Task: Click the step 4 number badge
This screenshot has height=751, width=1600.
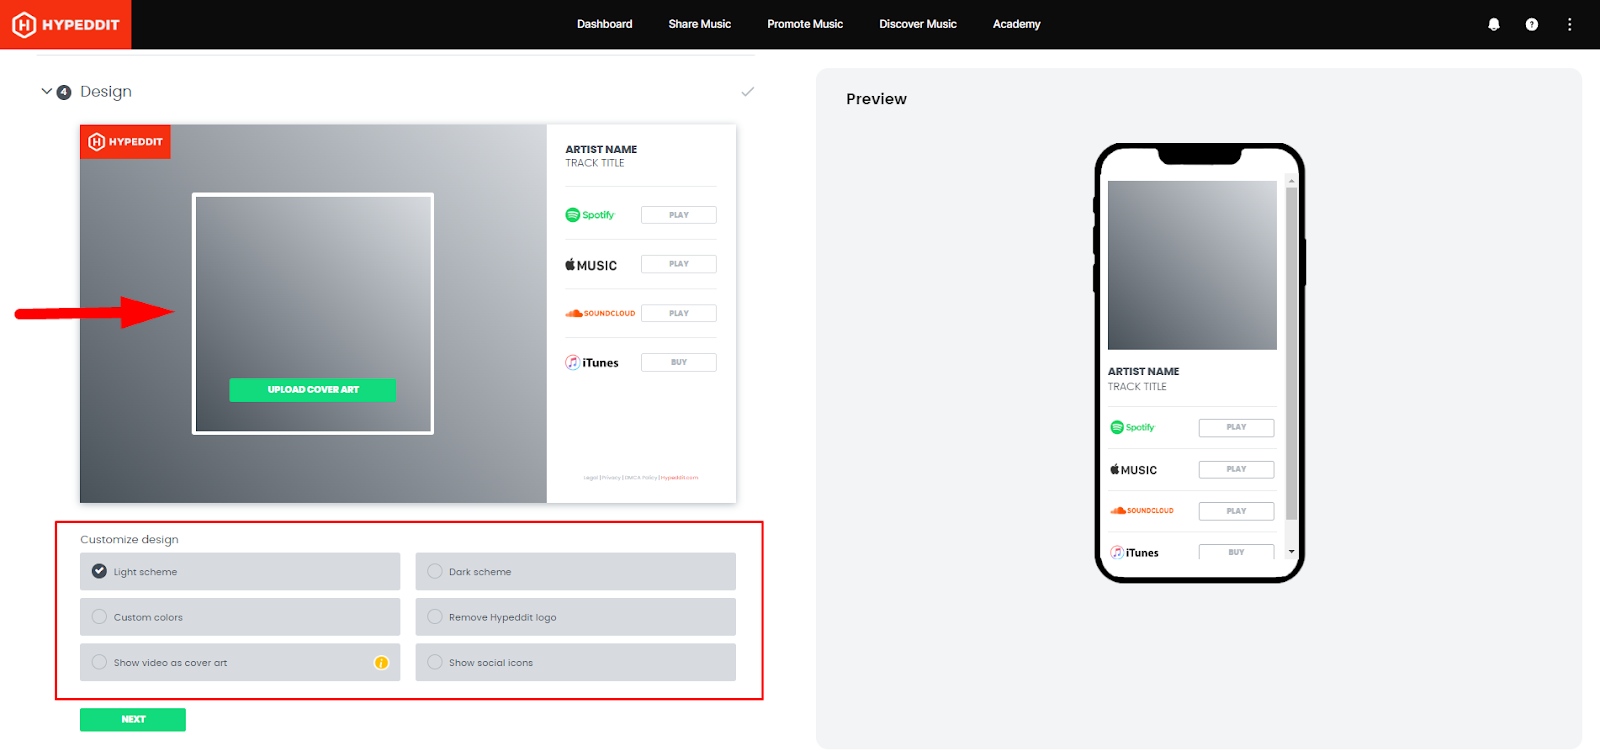Action: [x=64, y=92]
